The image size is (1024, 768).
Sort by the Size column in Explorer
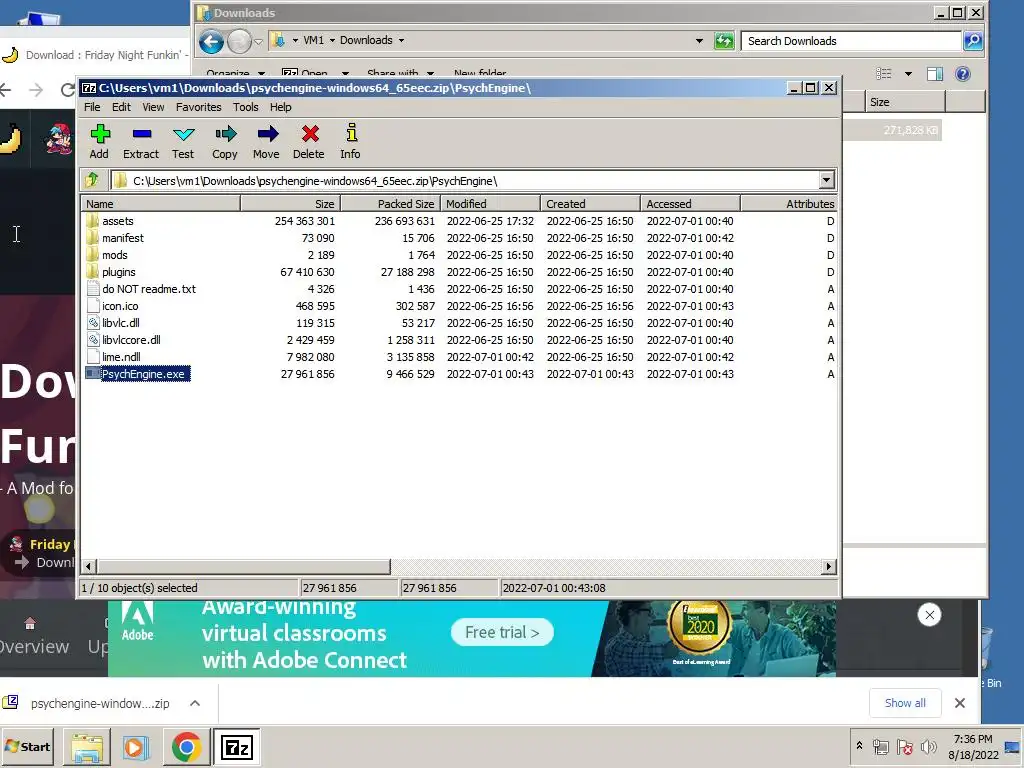point(906,102)
